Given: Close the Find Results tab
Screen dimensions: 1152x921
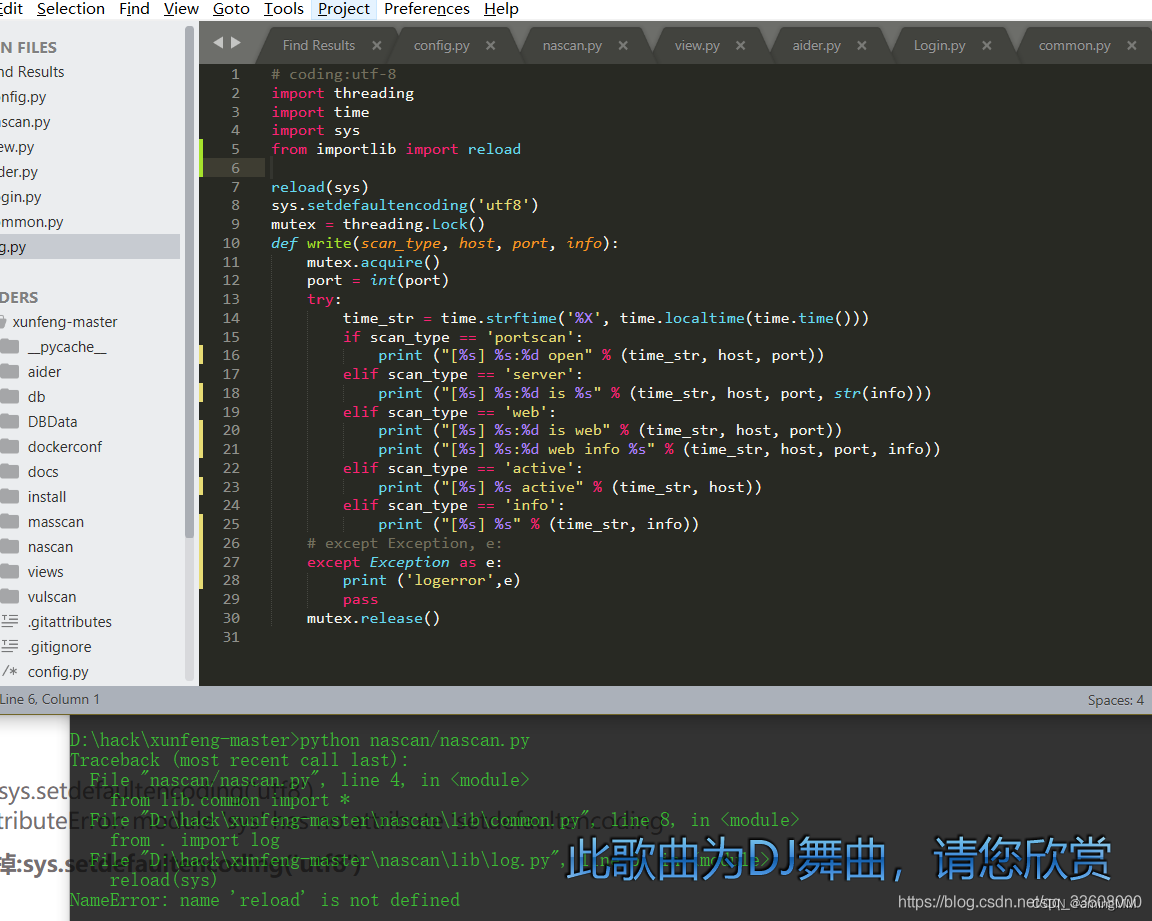Looking at the screenshot, I should tap(377, 46).
